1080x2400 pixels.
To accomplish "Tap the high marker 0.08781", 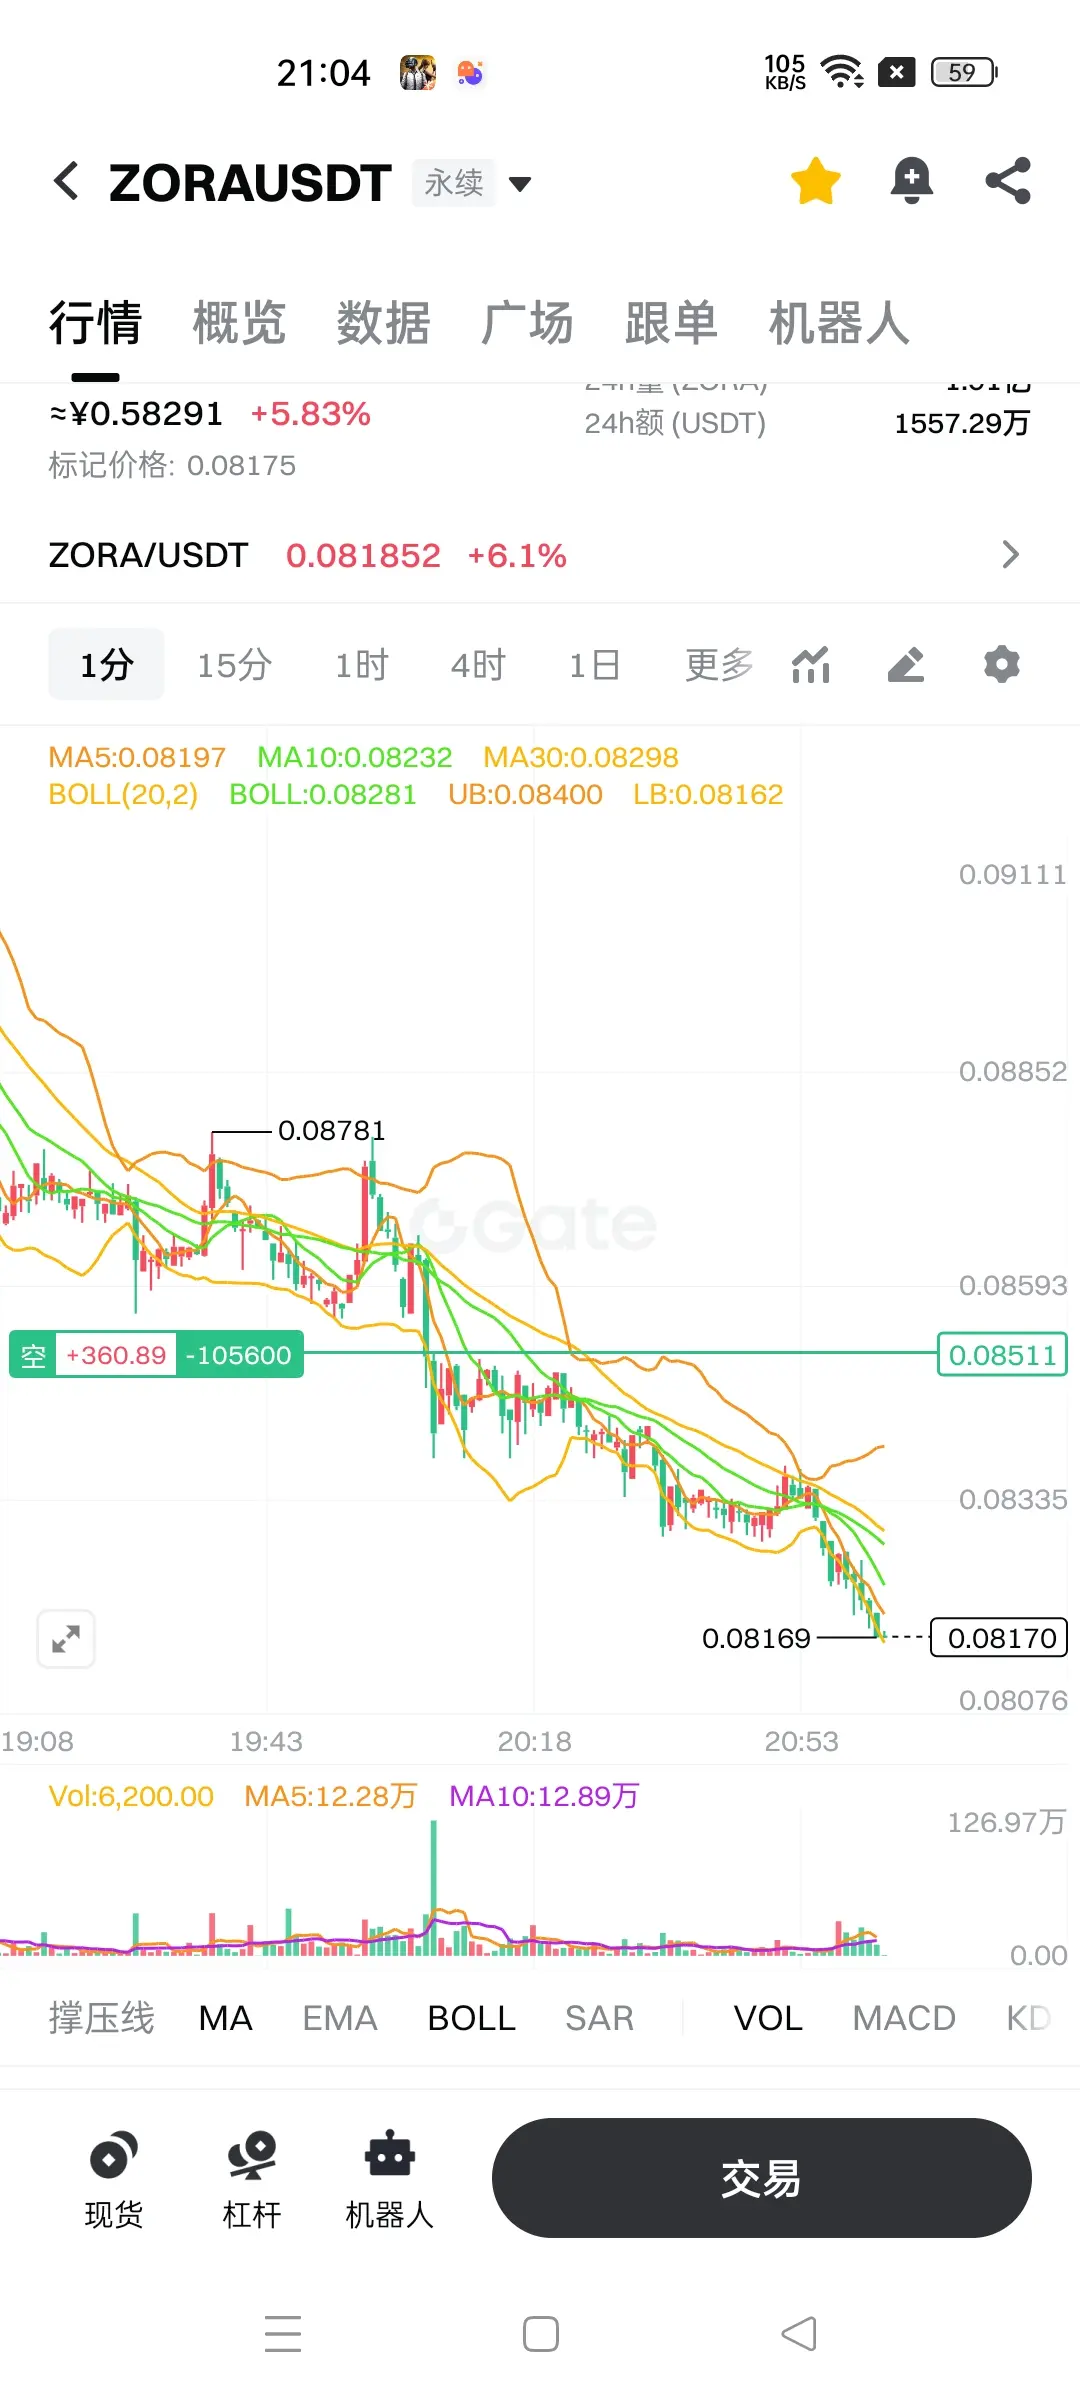I will [x=331, y=1130].
